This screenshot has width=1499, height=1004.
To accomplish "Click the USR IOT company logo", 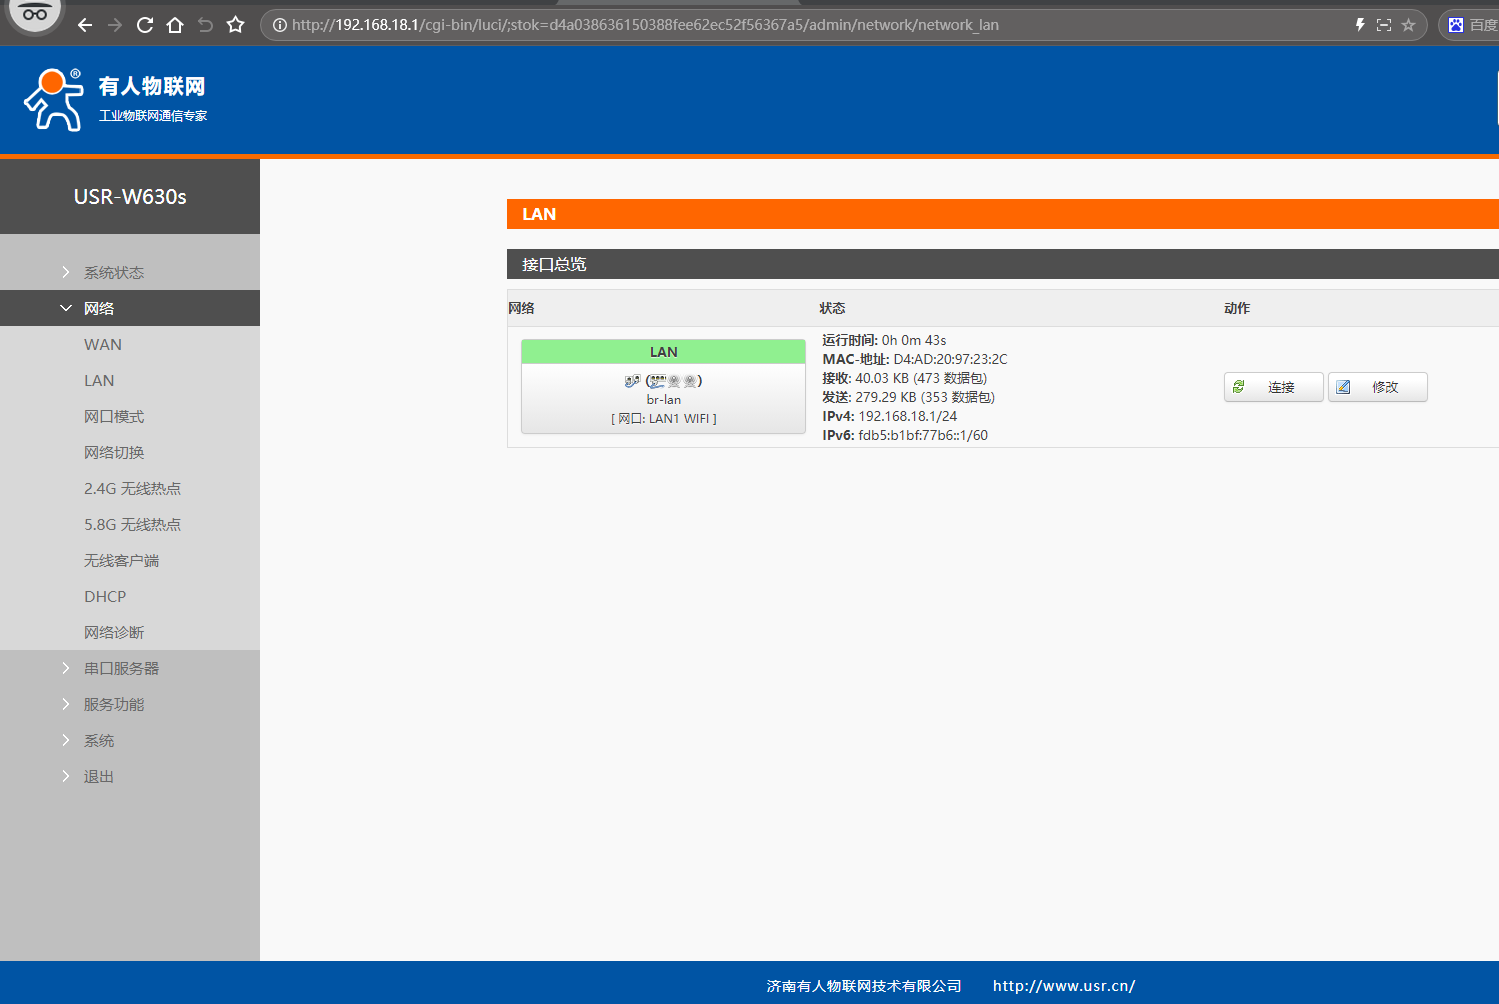I will coord(115,100).
